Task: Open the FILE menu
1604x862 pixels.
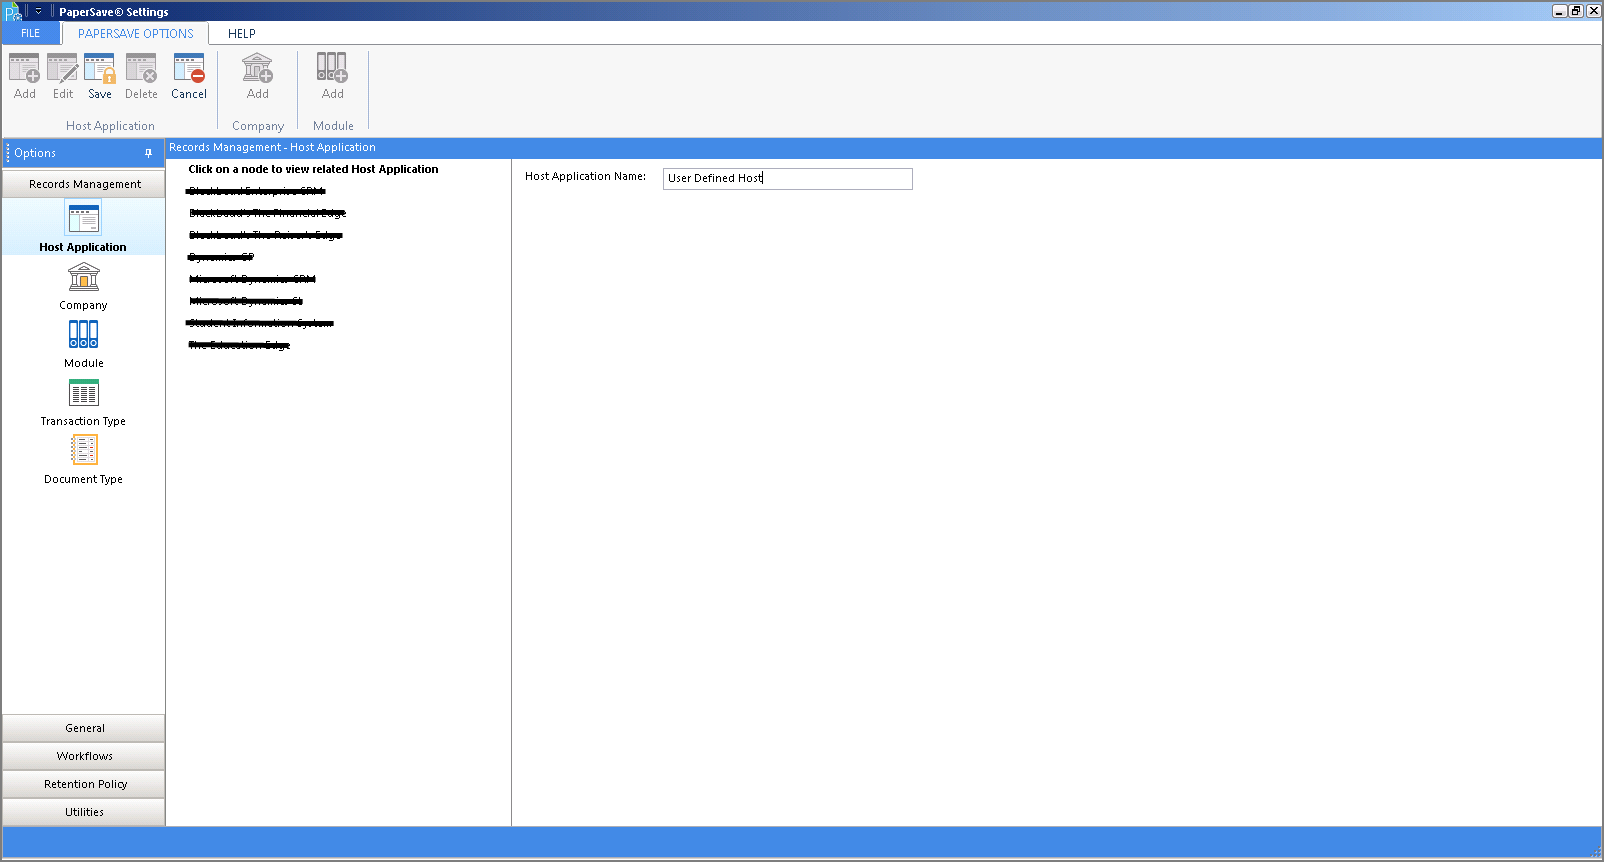Action: click(31, 33)
